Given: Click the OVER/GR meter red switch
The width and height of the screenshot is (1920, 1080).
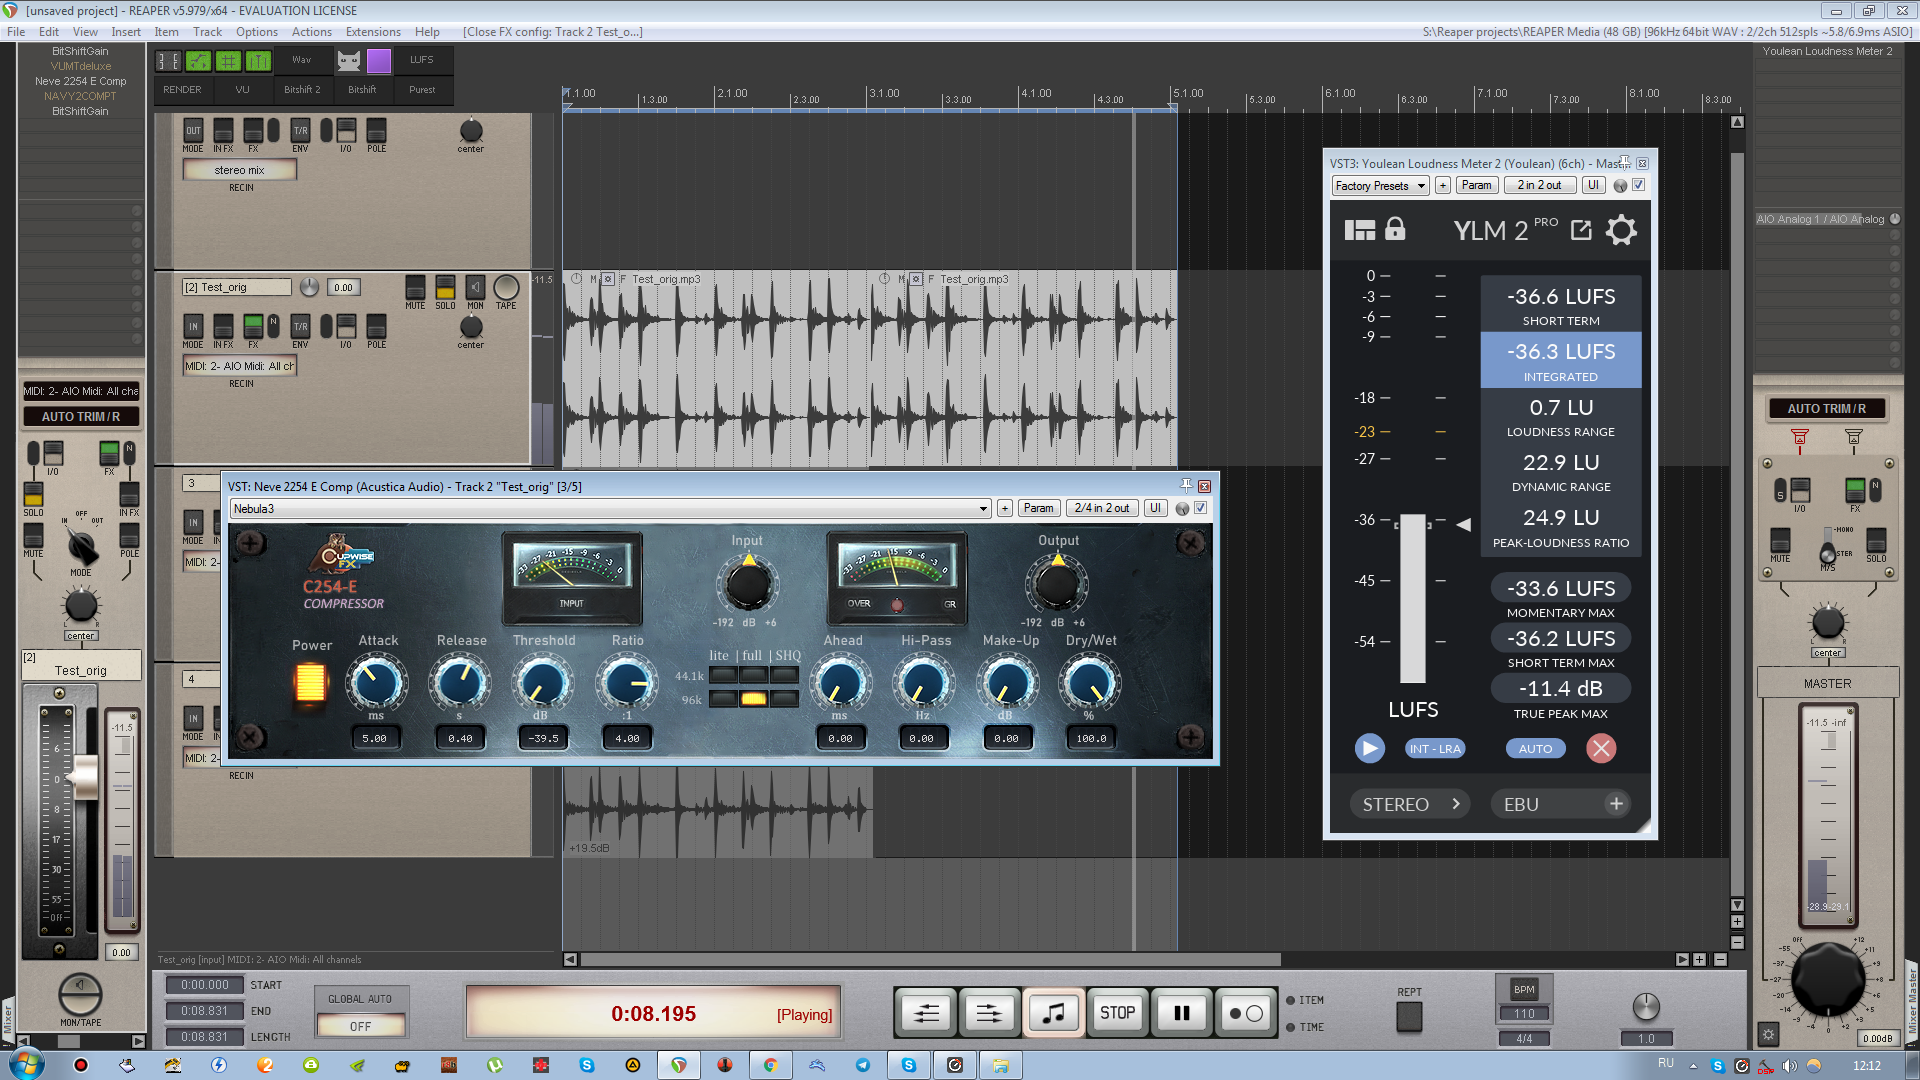Looking at the screenshot, I should [x=897, y=604].
